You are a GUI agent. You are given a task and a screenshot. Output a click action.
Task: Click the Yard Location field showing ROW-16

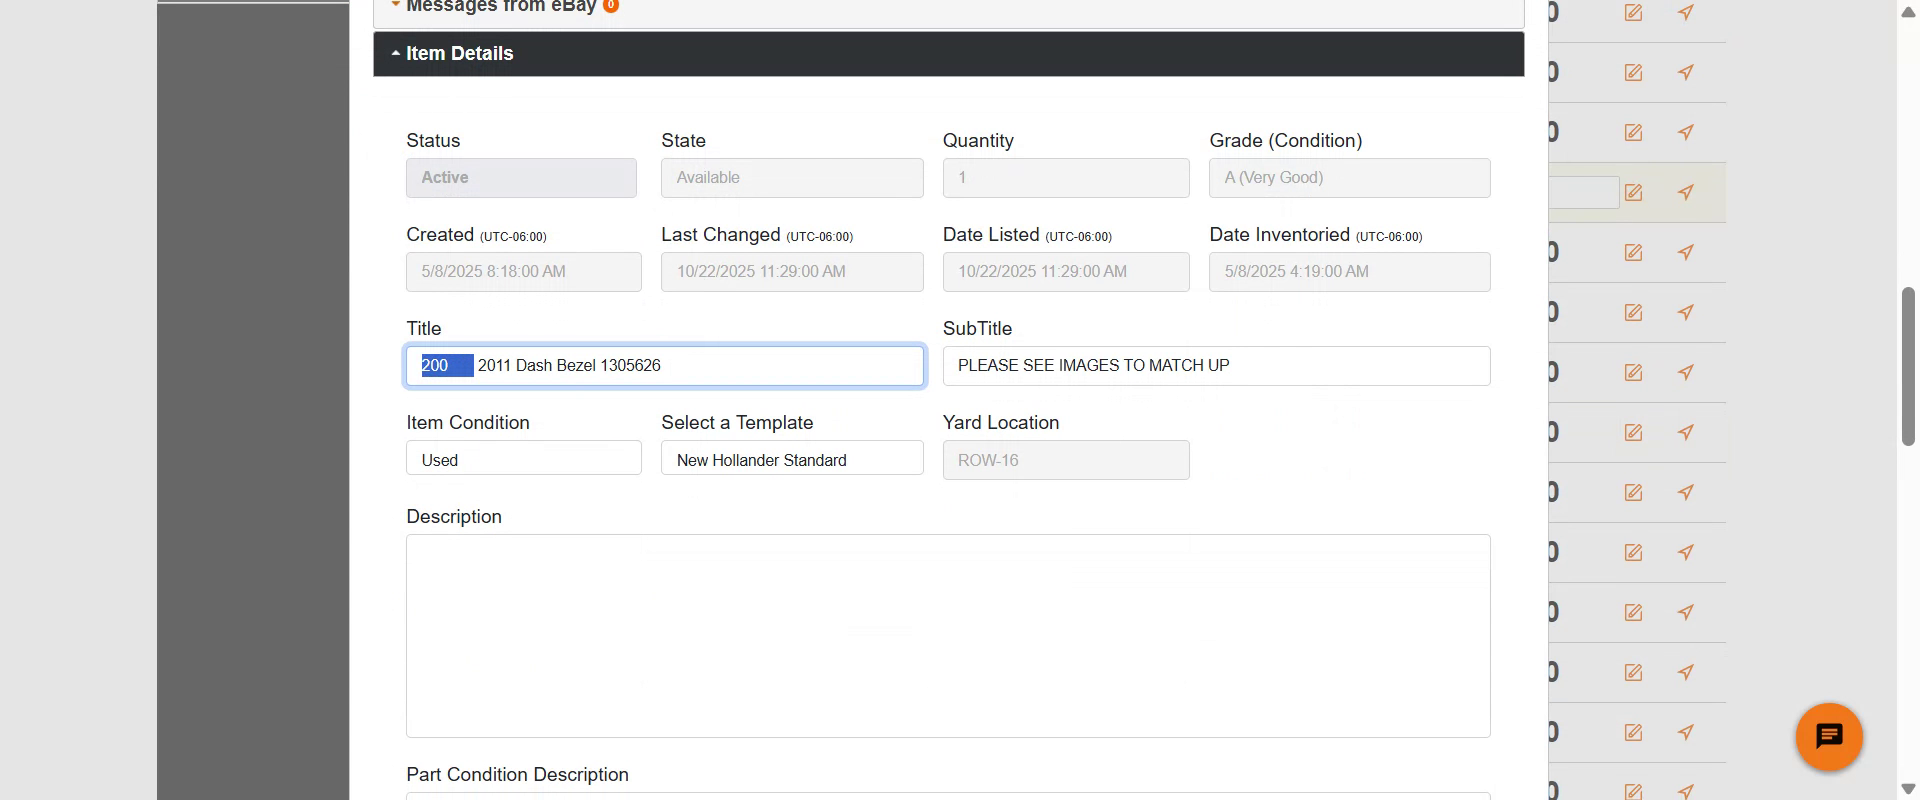1065,460
